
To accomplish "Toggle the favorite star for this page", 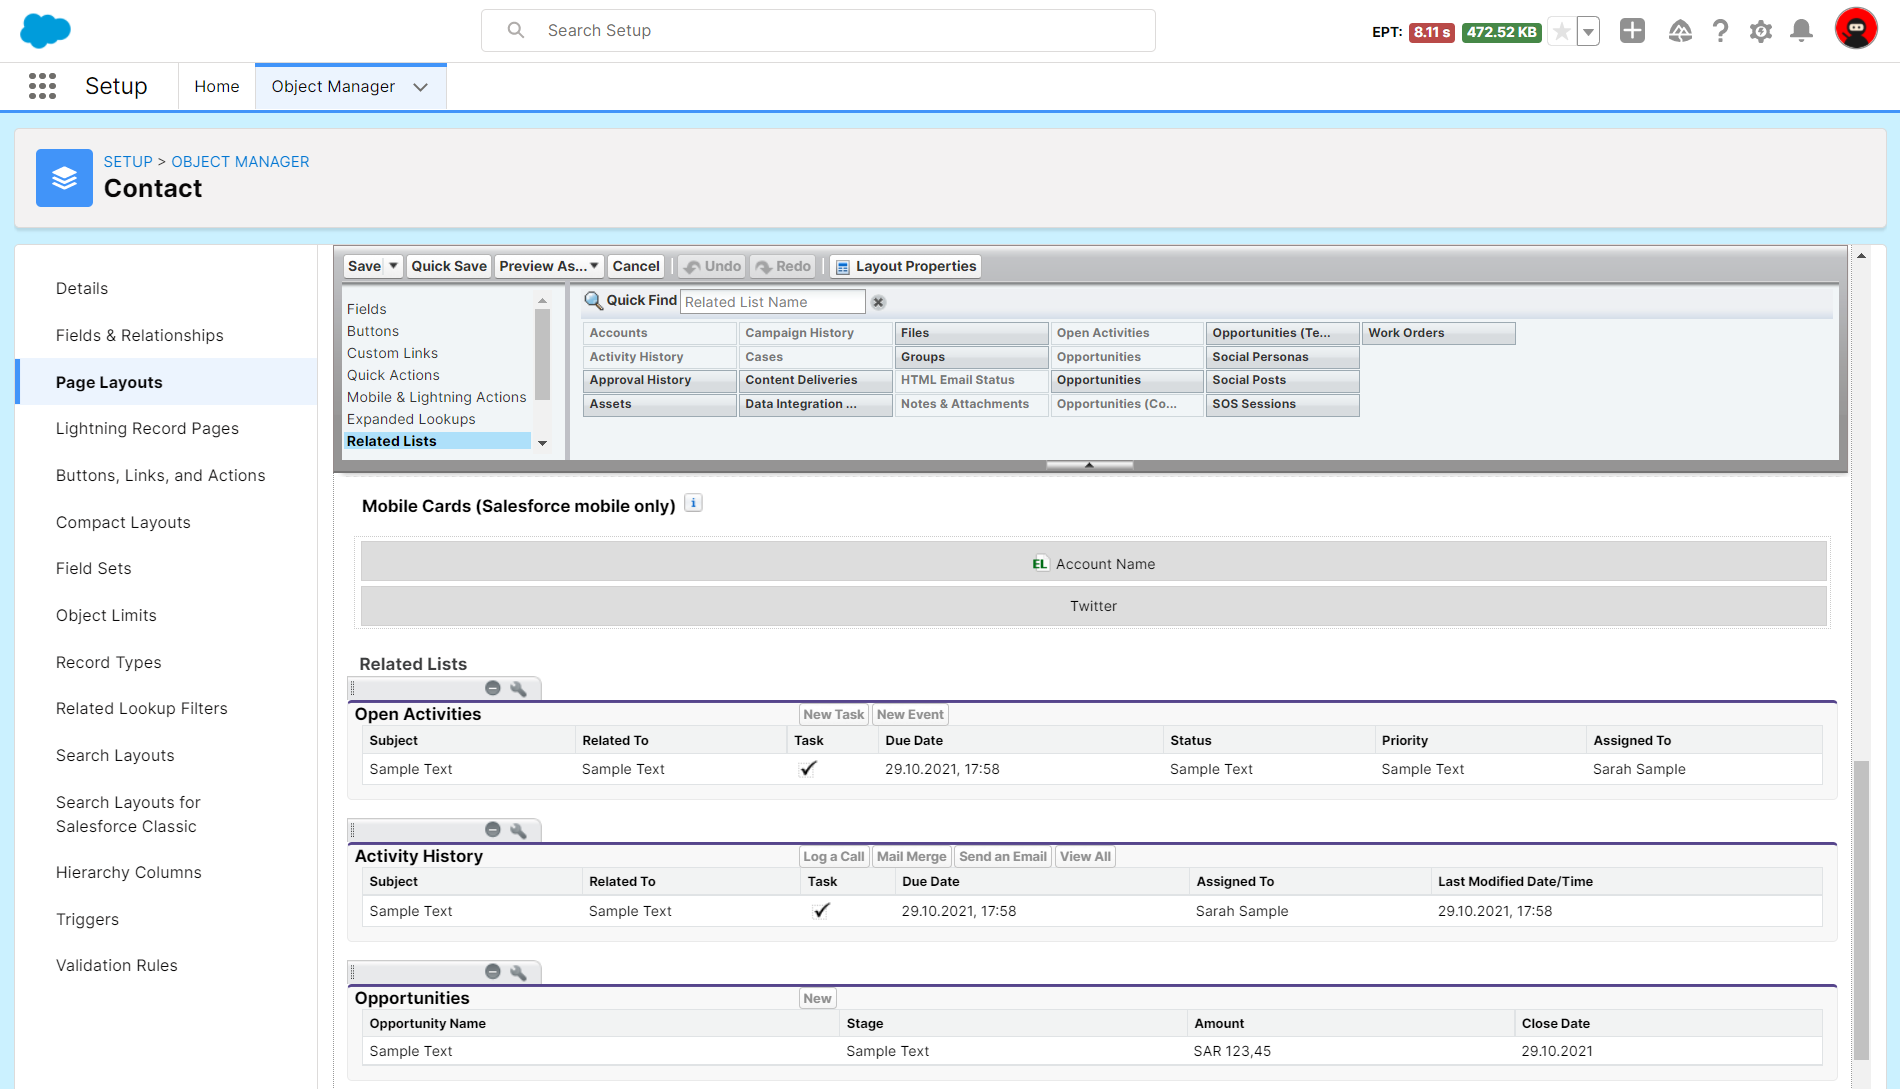I will 1561,32.
